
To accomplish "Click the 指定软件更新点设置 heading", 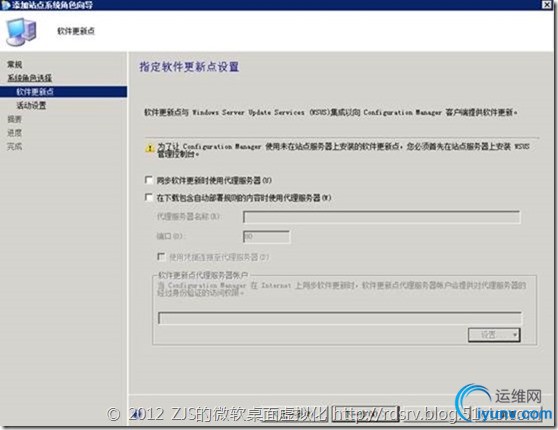I will click(x=189, y=67).
